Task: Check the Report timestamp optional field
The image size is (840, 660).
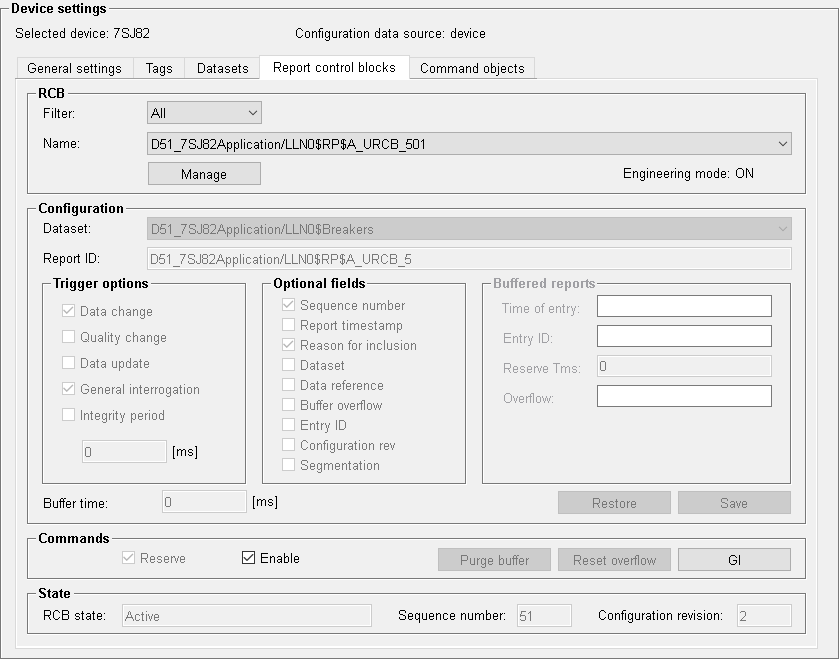Action: [x=289, y=325]
